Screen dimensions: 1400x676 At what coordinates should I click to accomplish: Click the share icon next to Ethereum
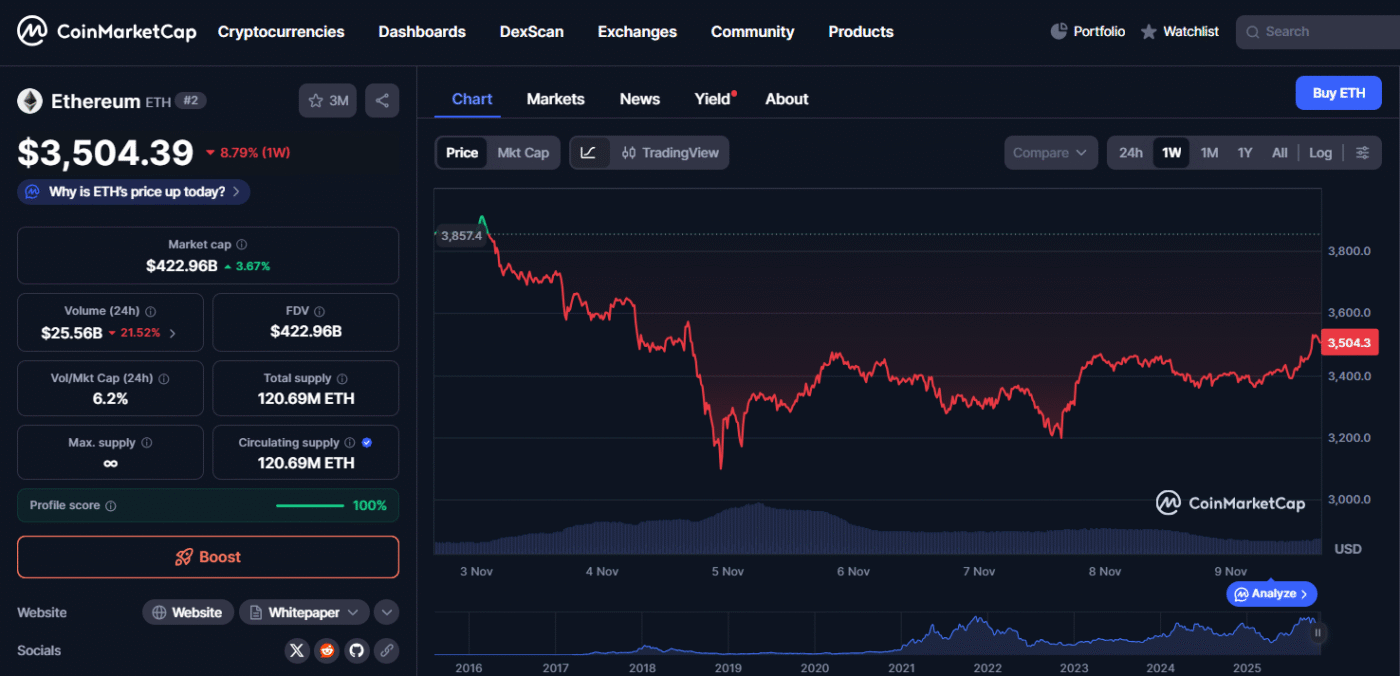coord(381,100)
